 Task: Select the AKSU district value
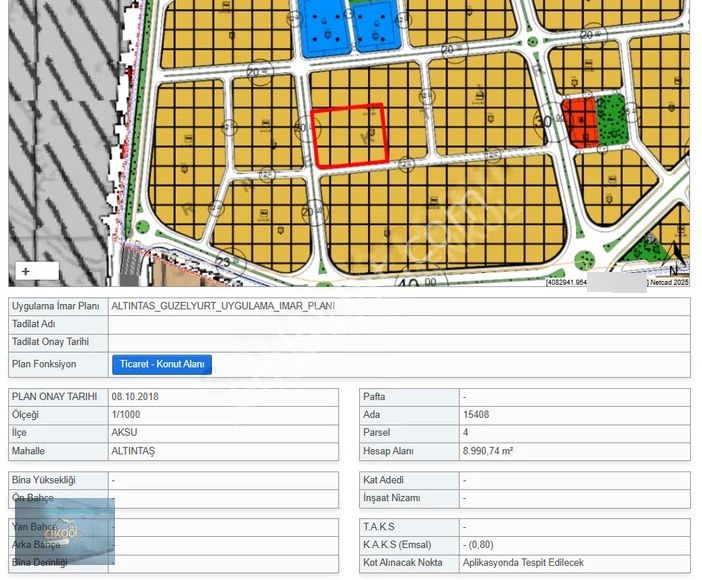tap(124, 433)
